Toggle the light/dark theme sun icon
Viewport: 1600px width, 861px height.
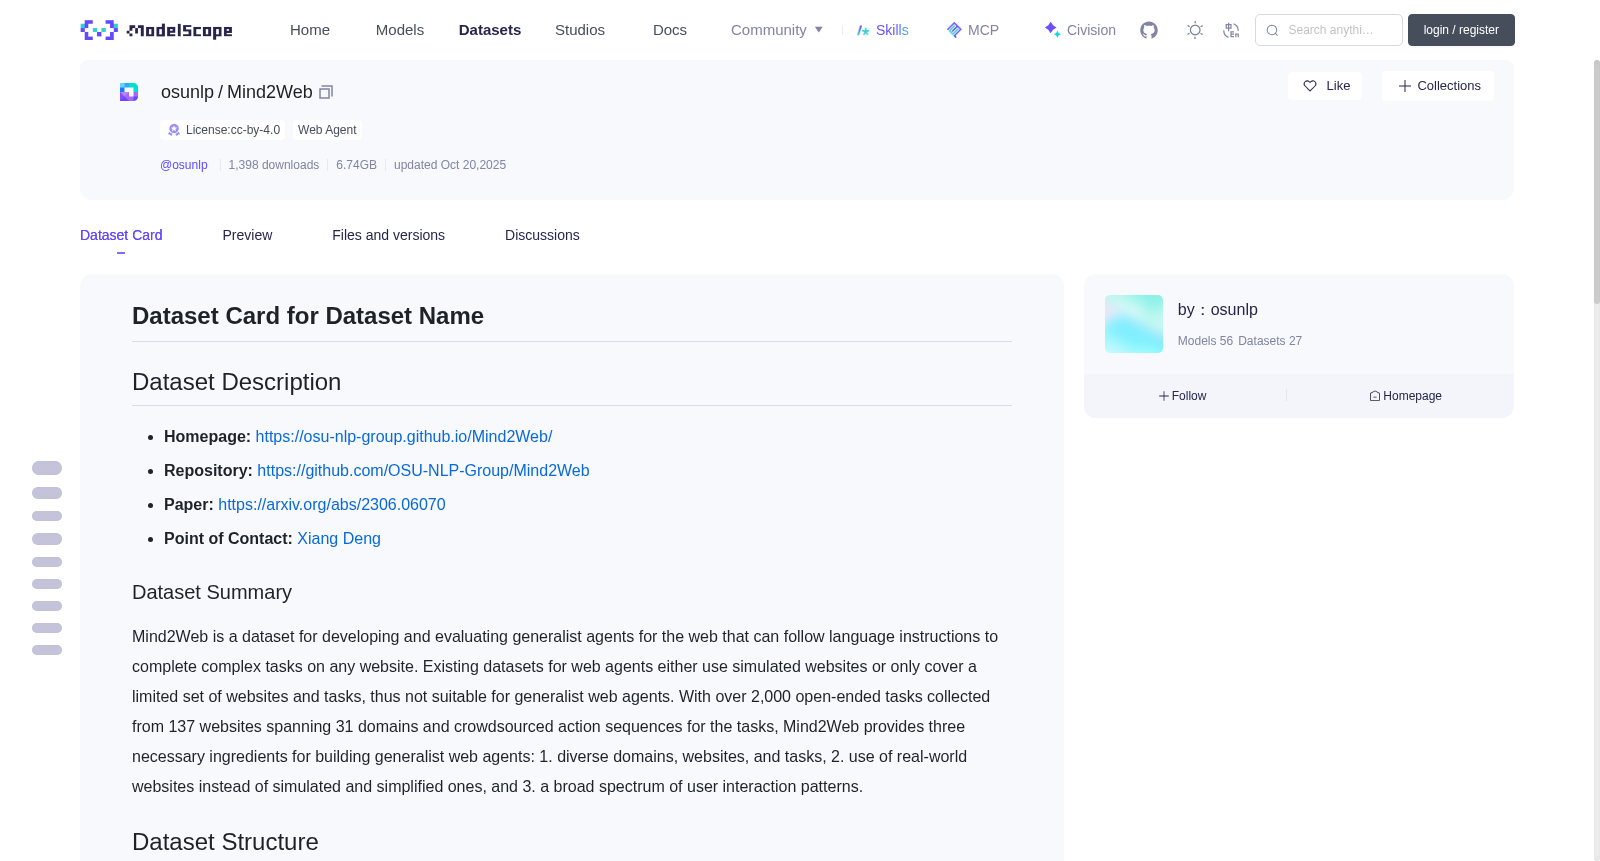pyautogui.click(x=1195, y=30)
